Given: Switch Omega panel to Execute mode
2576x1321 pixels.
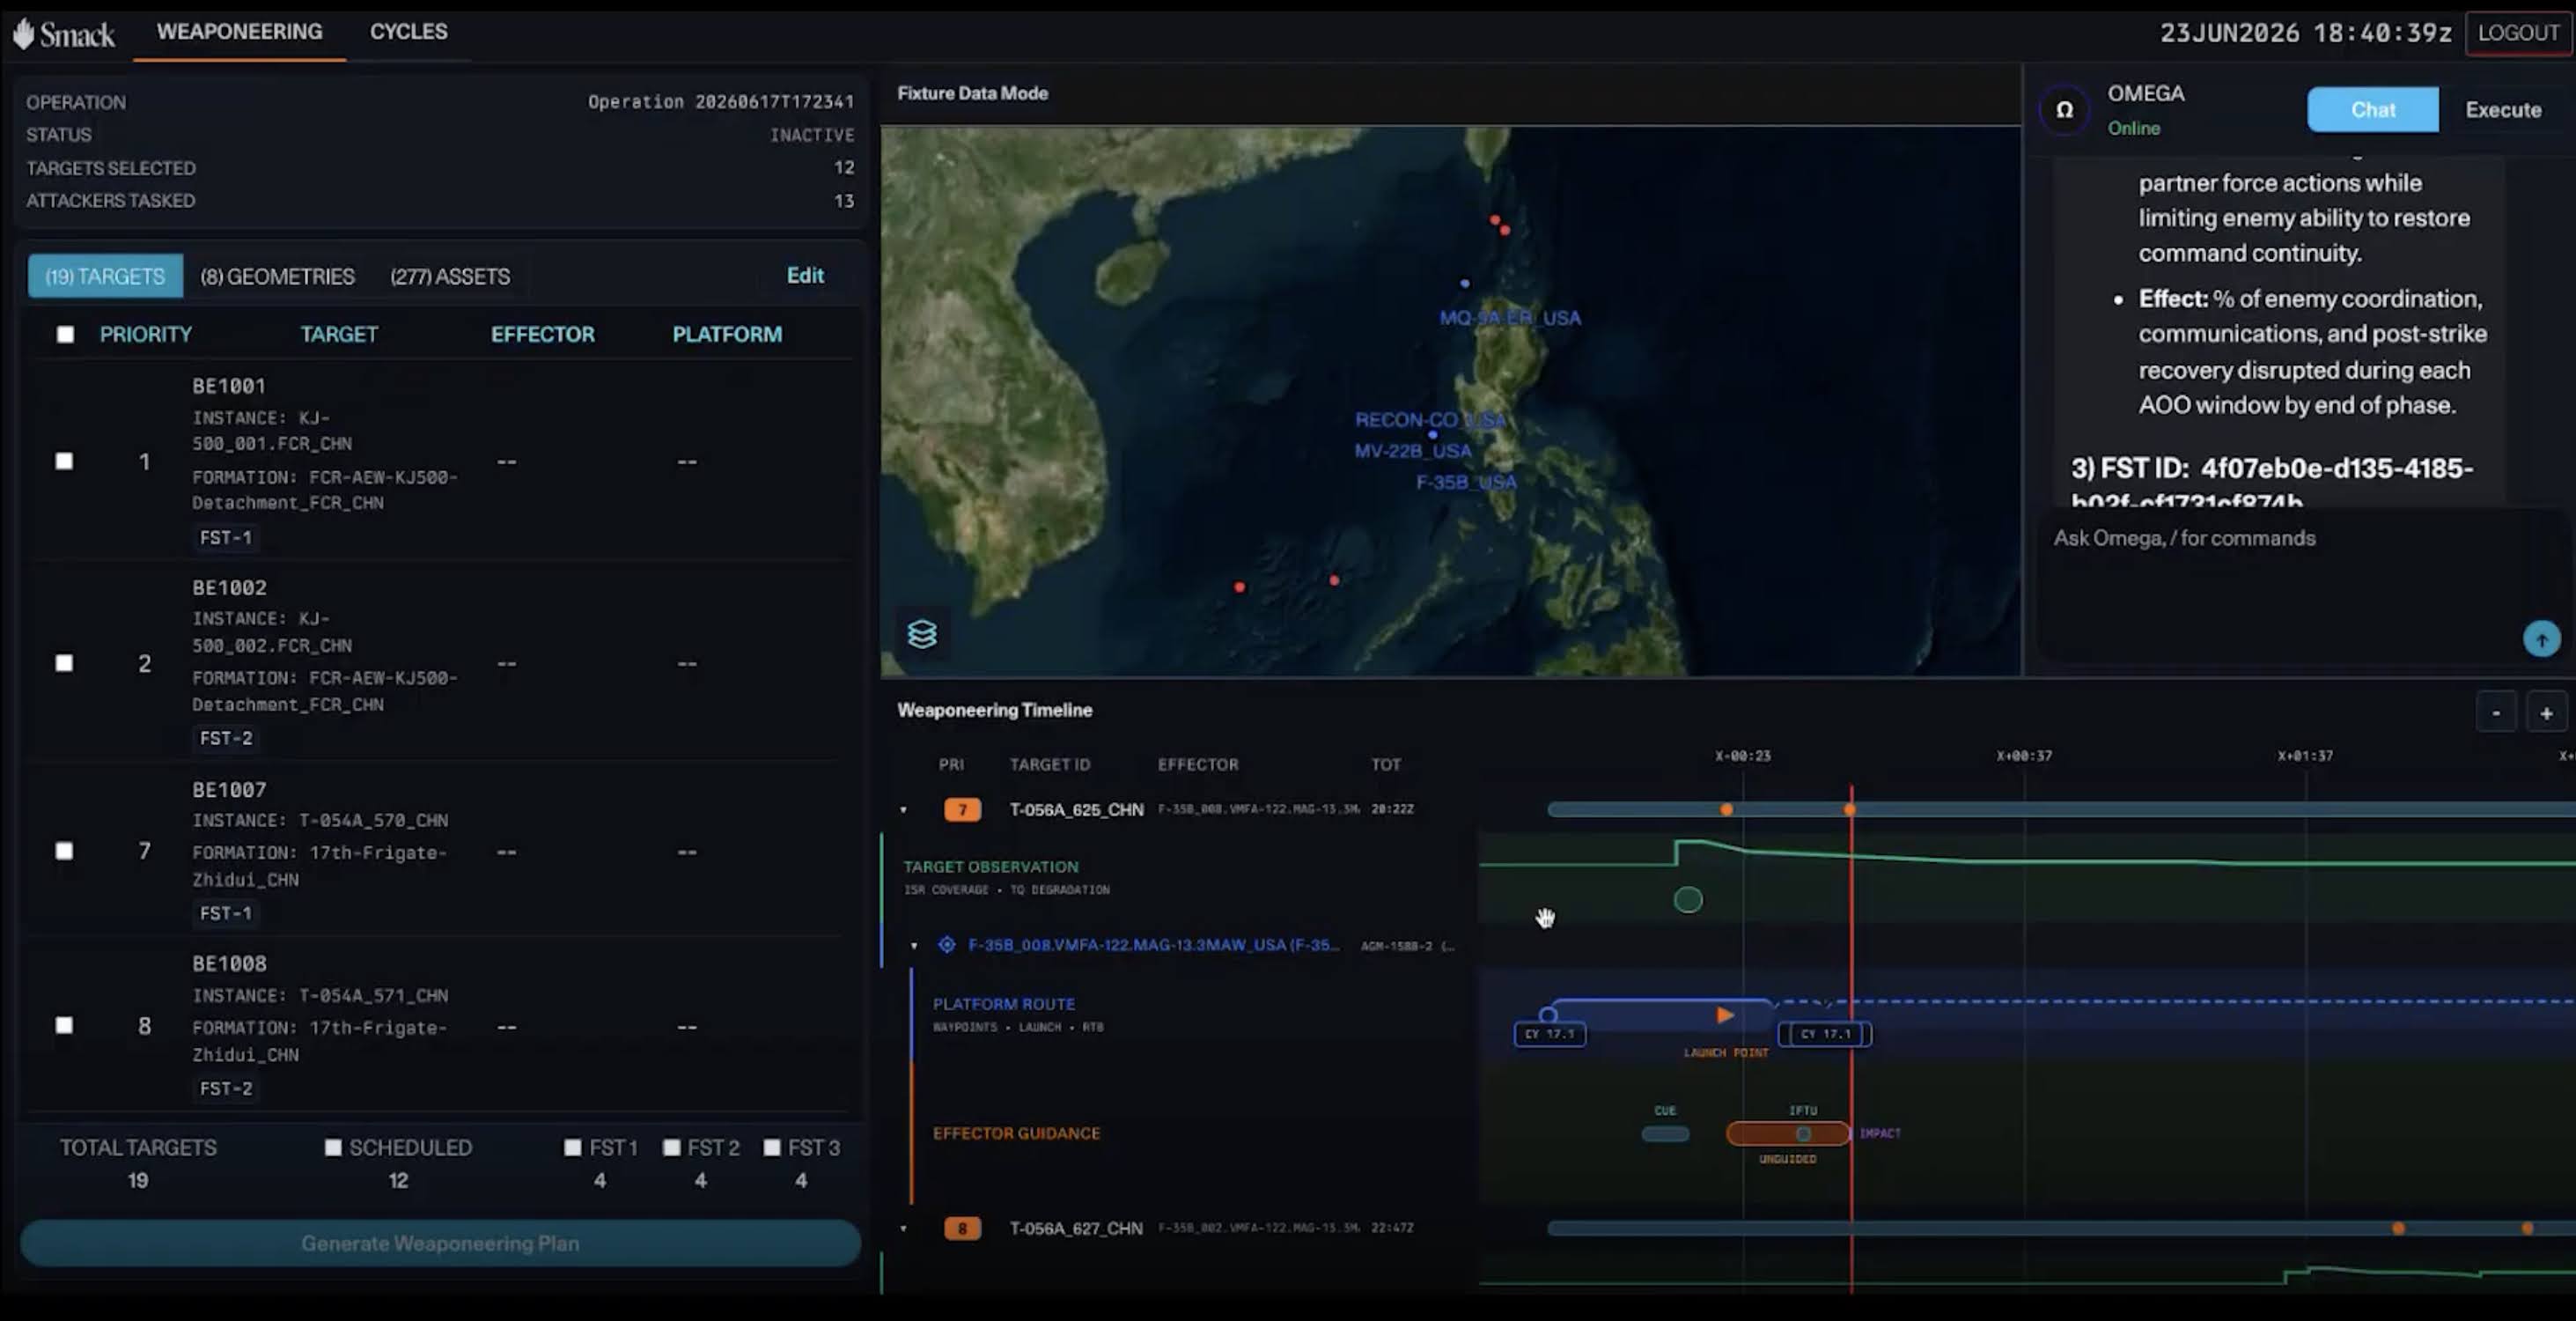Looking at the screenshot, I should pyautogui.click(x=2503, y=110).
